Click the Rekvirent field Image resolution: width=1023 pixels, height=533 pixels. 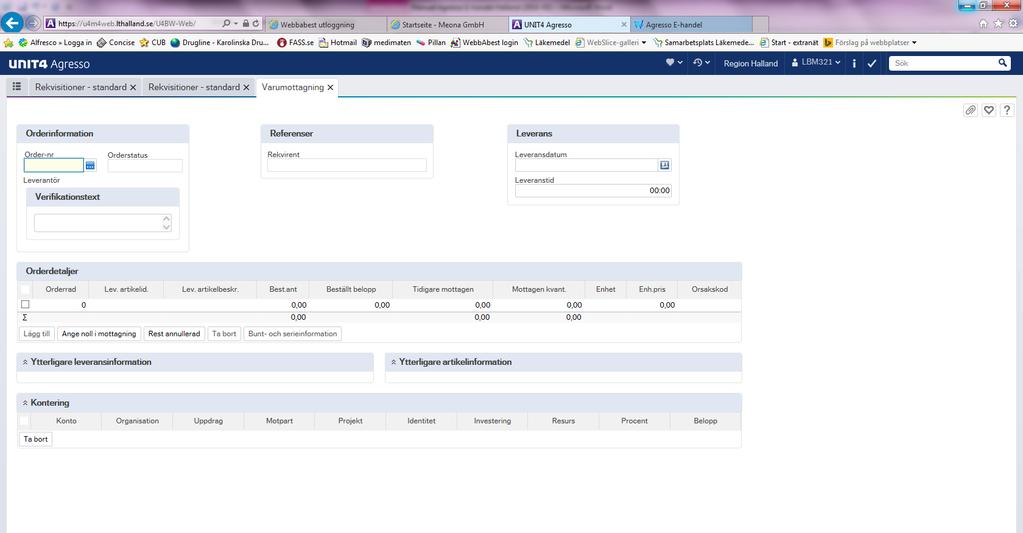coord(346,165)
